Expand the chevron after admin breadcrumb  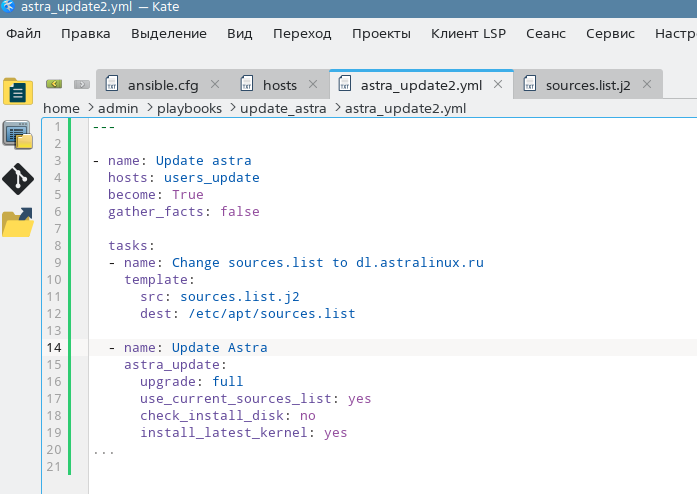pyautogui.click(x=148, y=108)
